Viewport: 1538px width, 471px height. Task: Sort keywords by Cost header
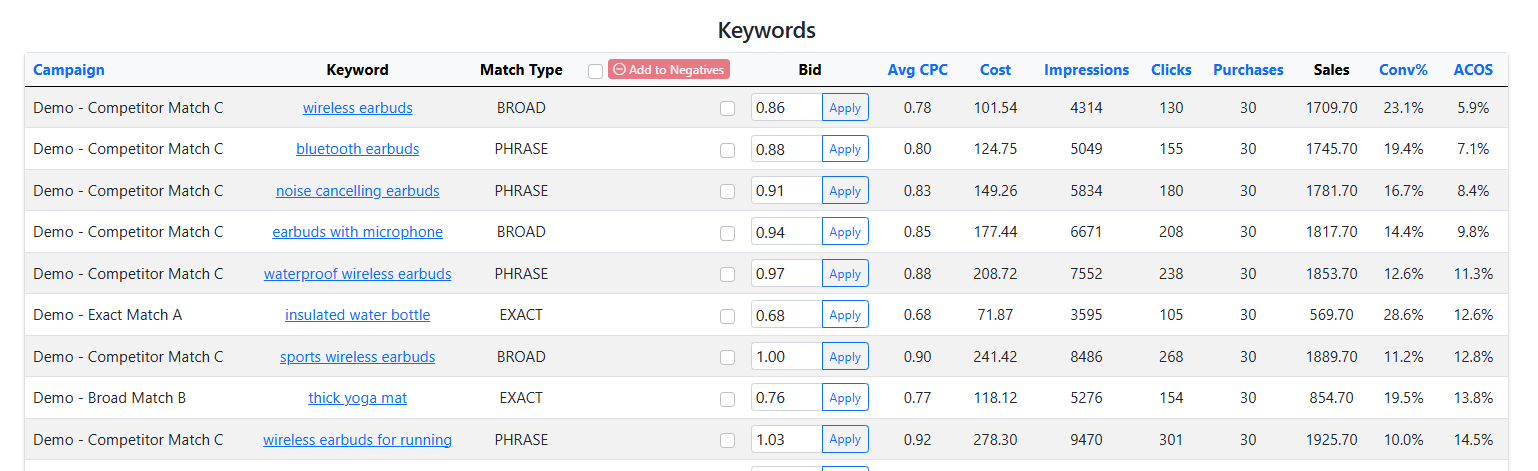click(995, 70)
